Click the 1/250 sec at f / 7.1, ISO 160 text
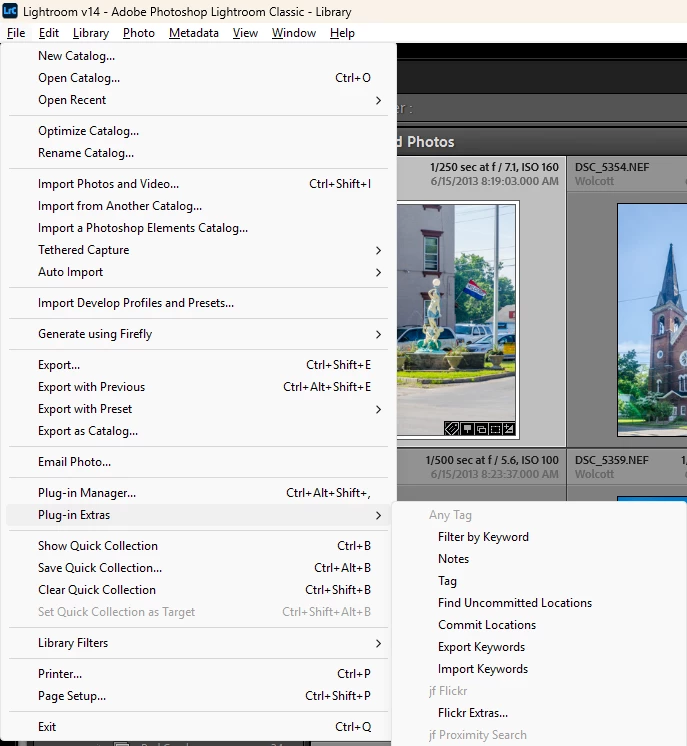687x746 pixels. tap(494, 167)
